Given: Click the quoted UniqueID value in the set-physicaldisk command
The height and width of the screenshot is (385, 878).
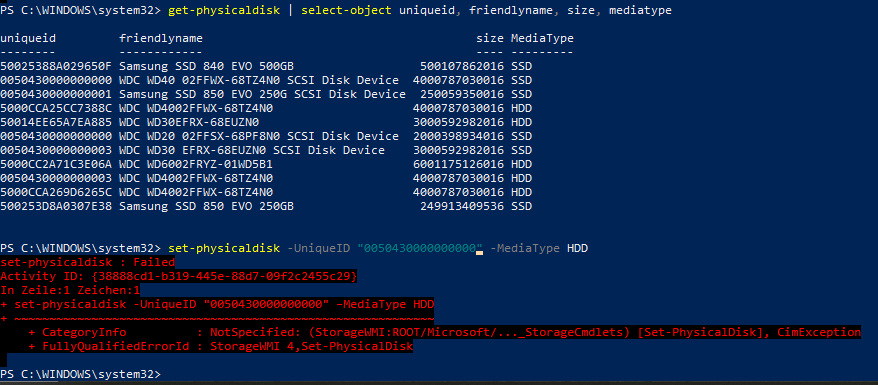Looking at the screenshot, I should pos(420,248).
